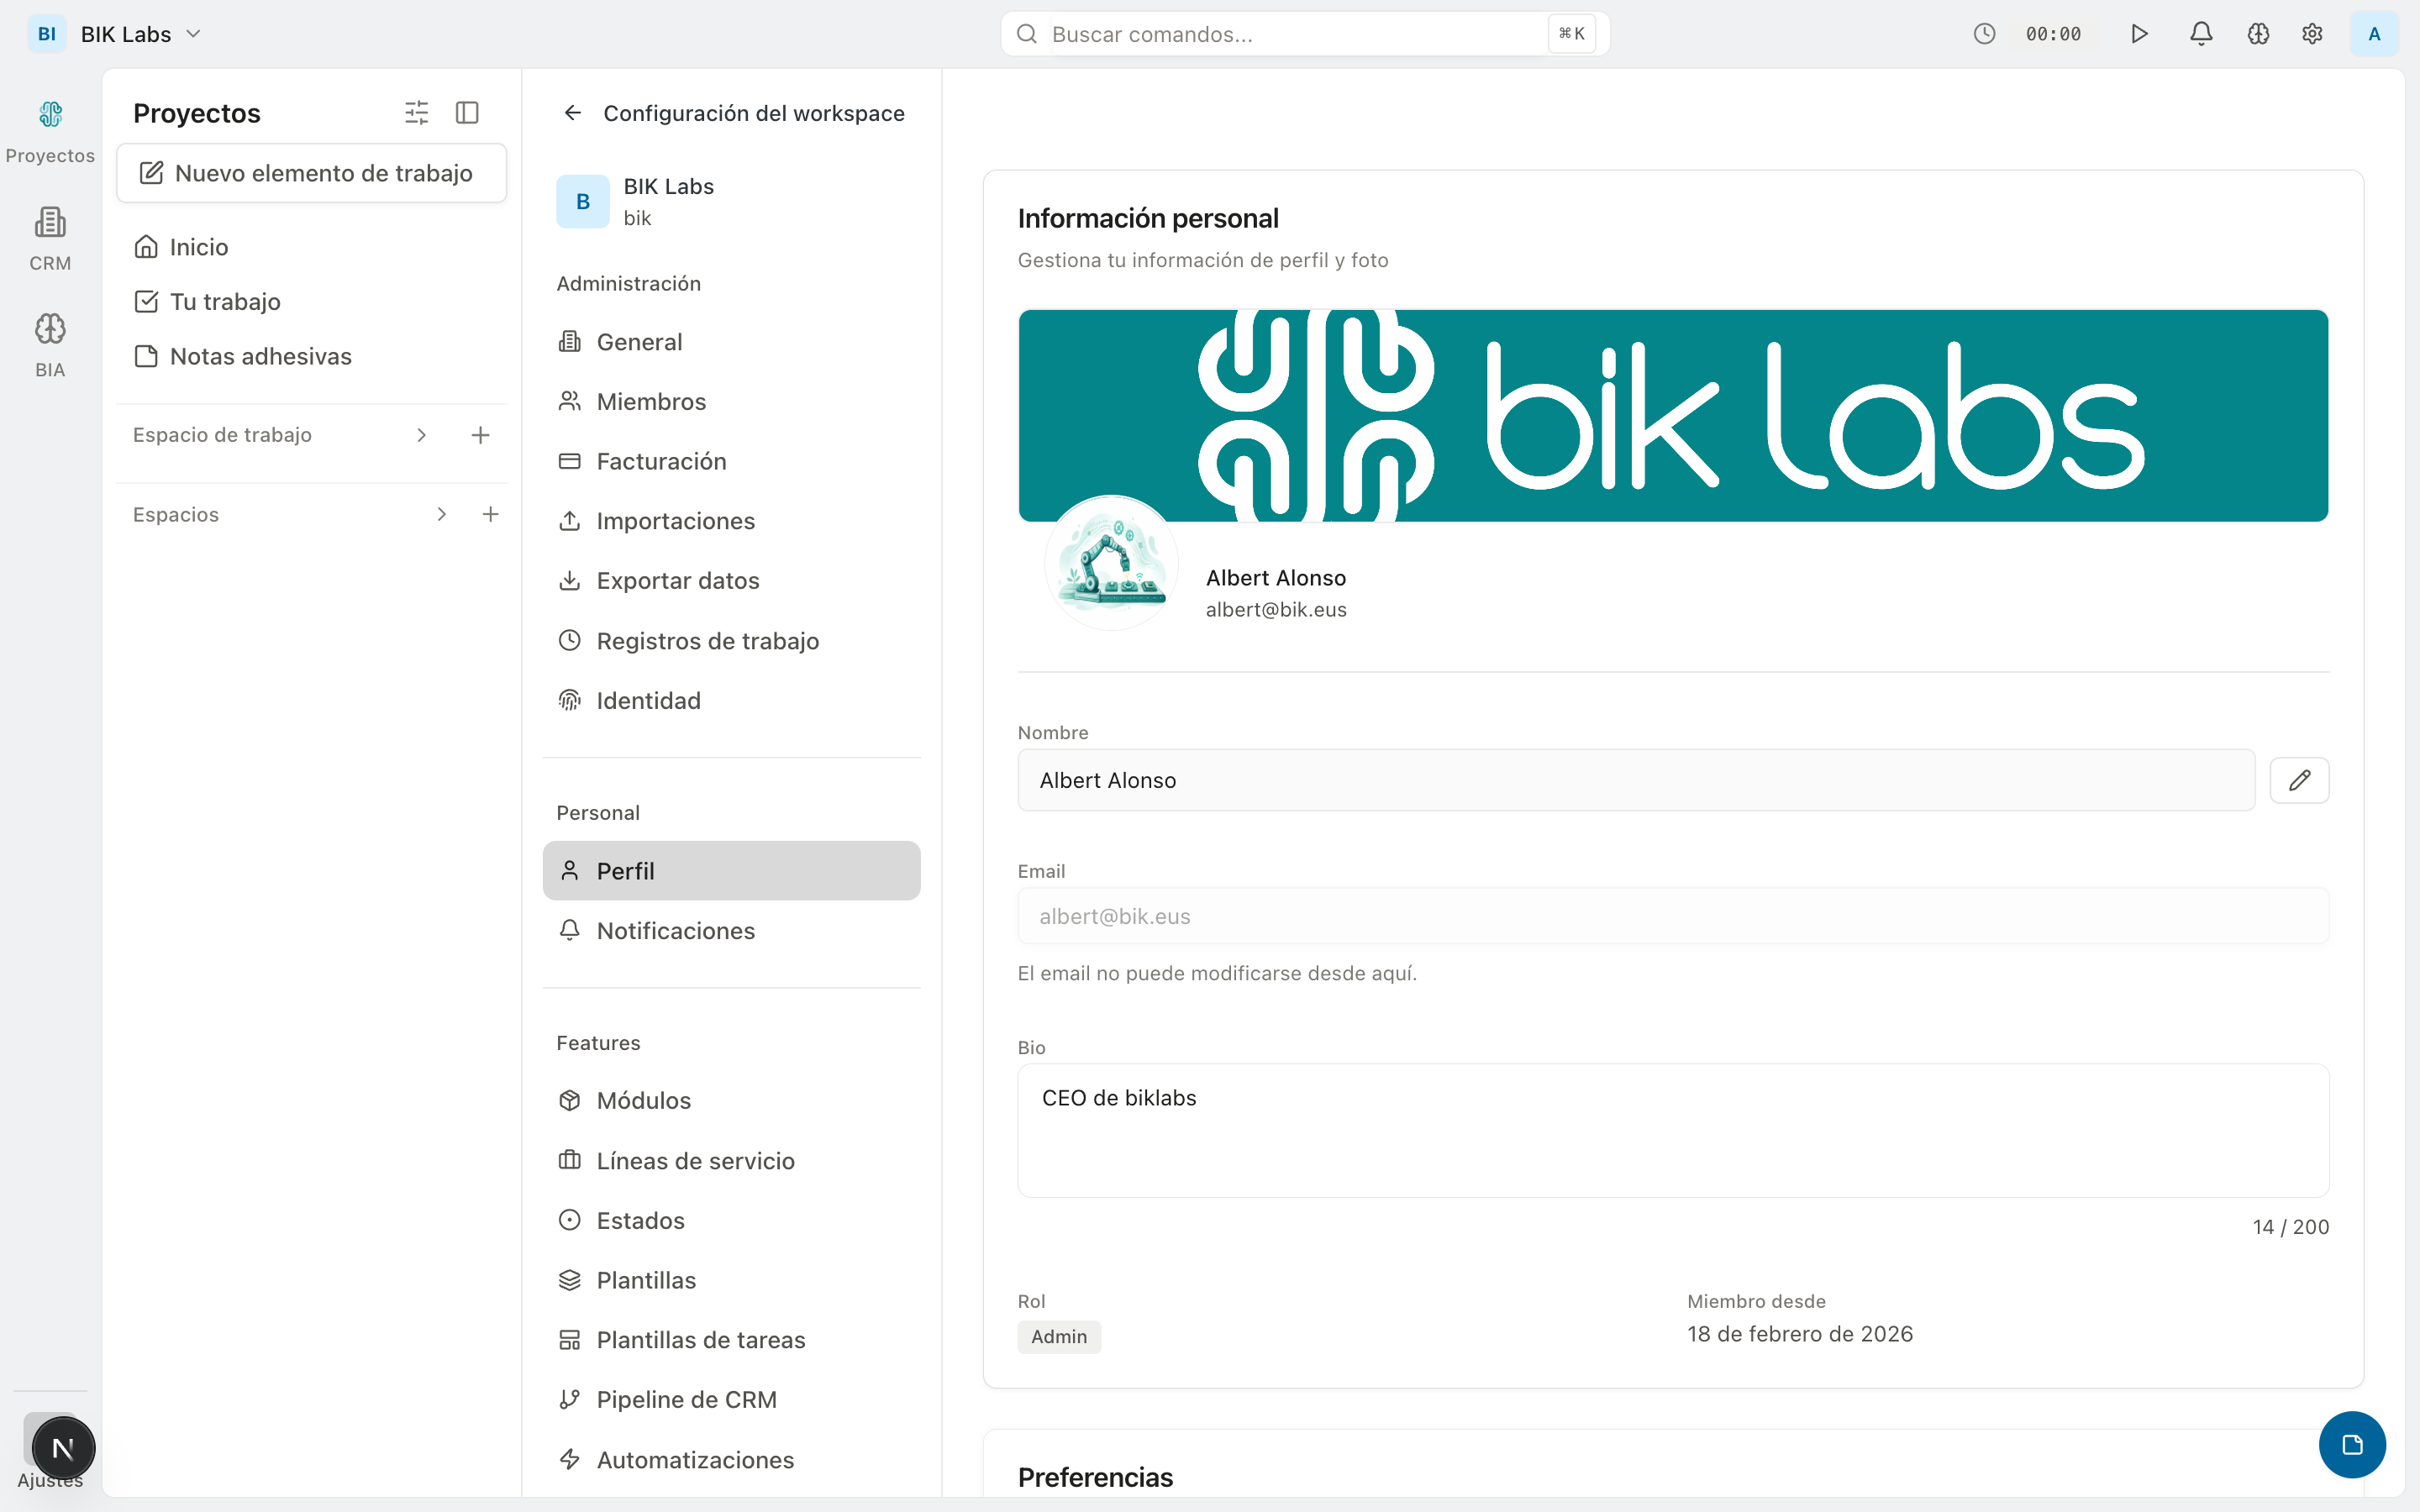2420x1512 pixels.
Task: Select the Perfil menu item
Action: [x=731, y=871]
